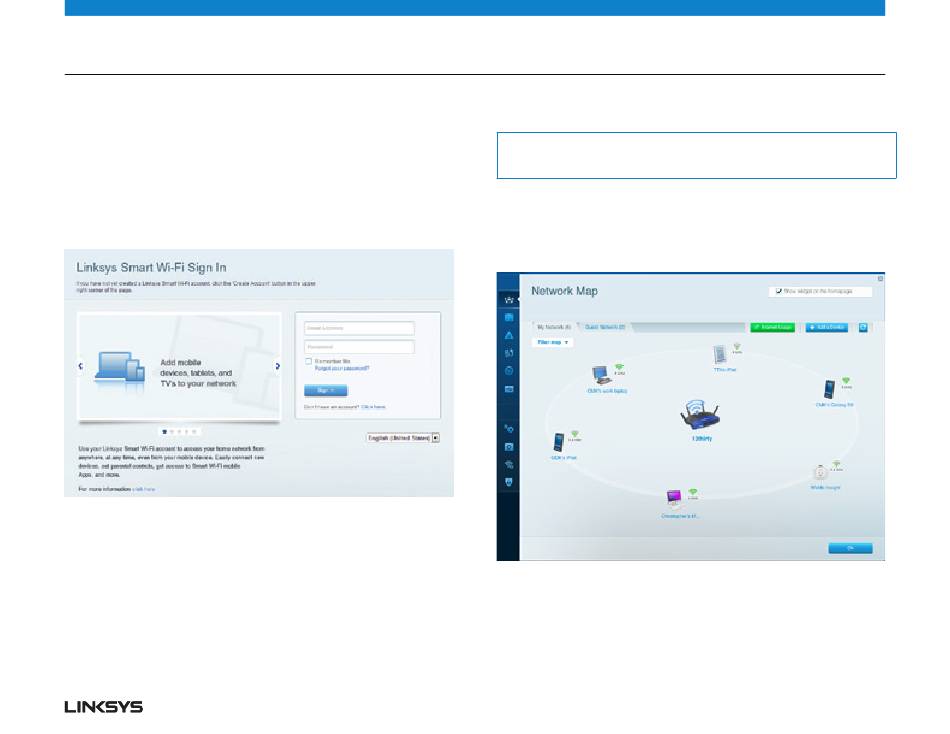Switch to the My Network tab

point(554,327)
